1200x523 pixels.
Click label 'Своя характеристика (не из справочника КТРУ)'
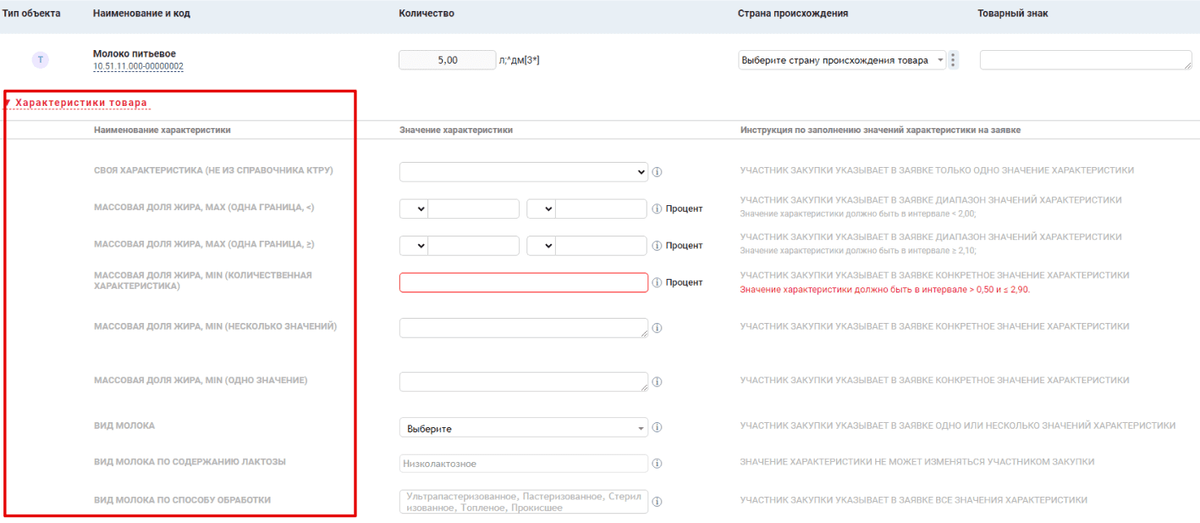(213, 171)
